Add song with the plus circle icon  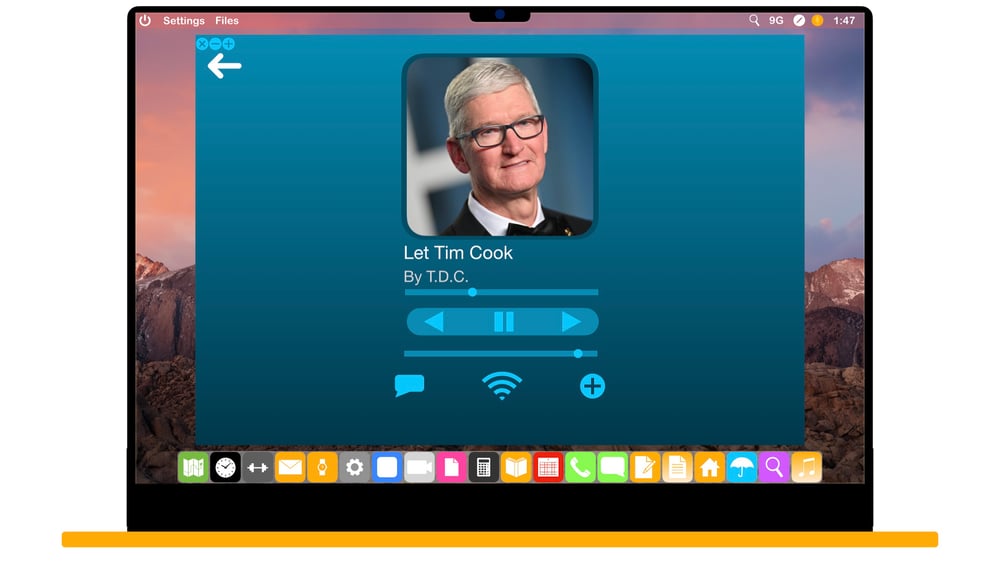click(x=592, y=386)
